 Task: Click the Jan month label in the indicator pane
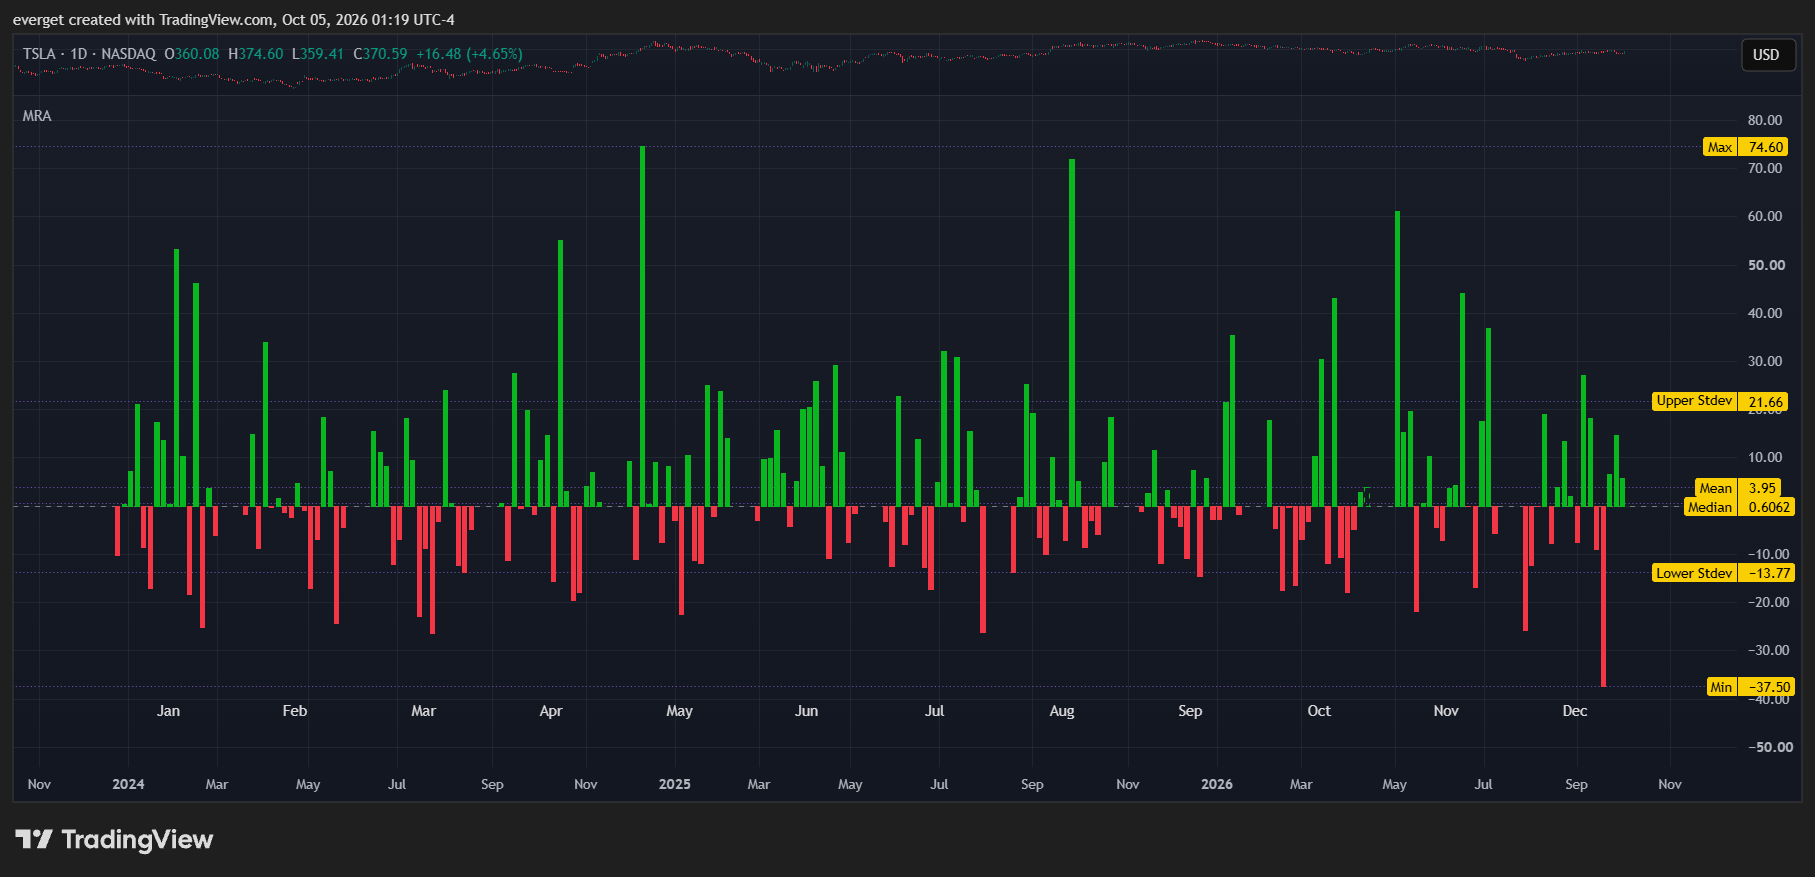click(x=169, y=711)
